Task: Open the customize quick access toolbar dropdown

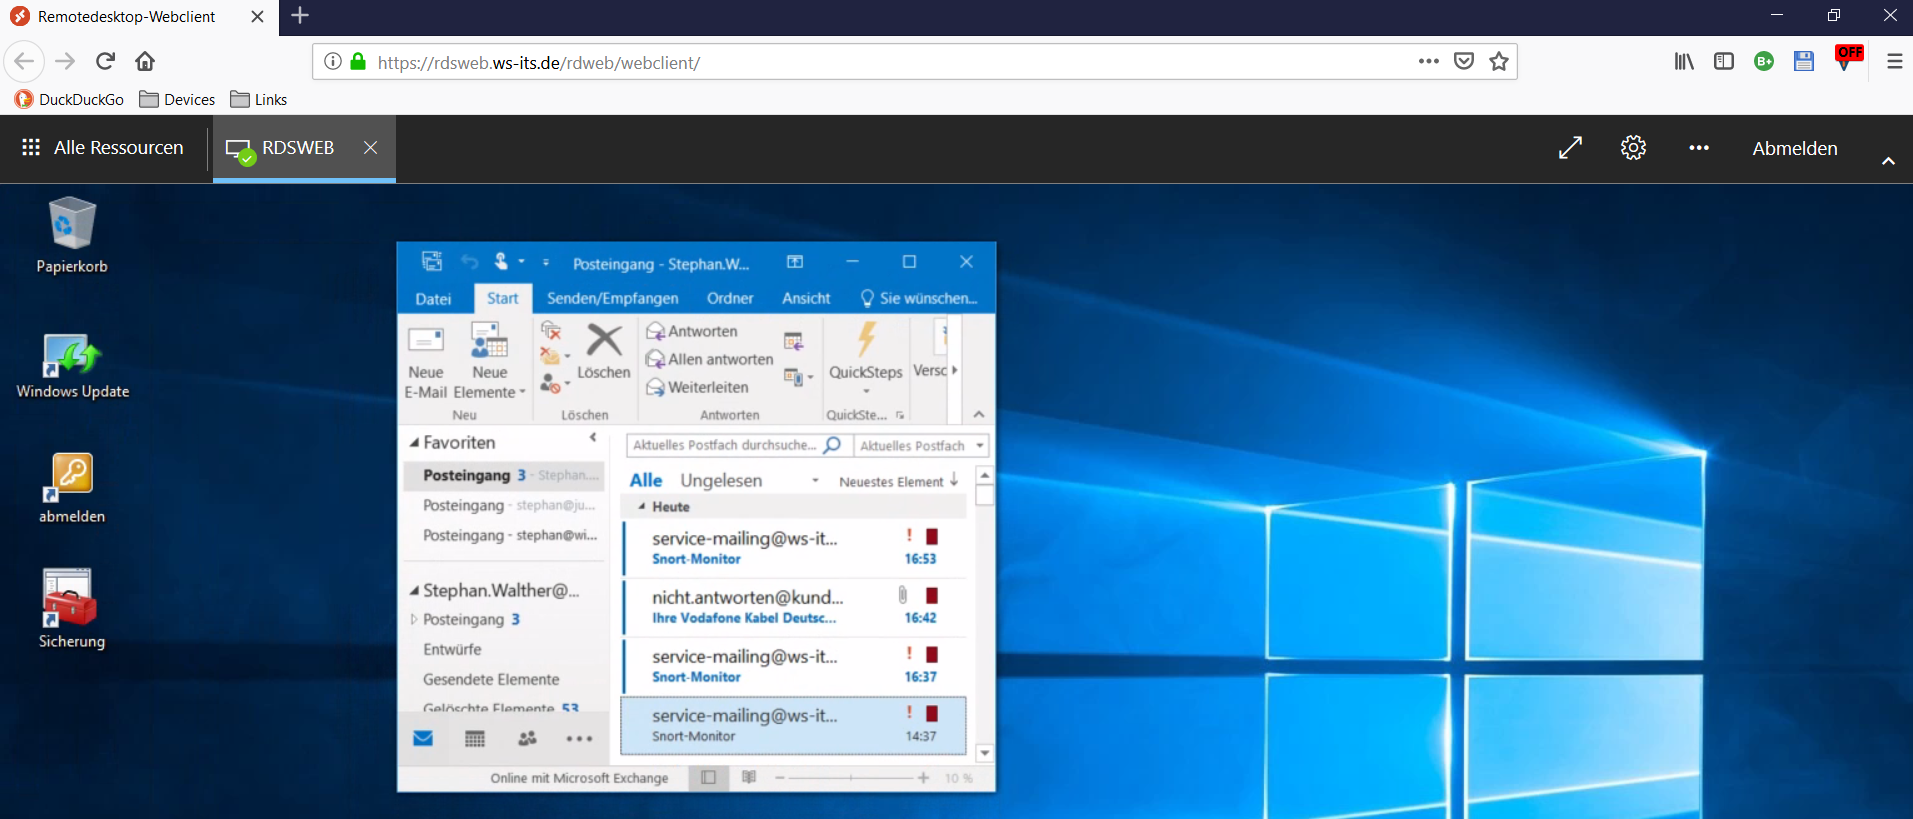Action: [x=546, y=263]
